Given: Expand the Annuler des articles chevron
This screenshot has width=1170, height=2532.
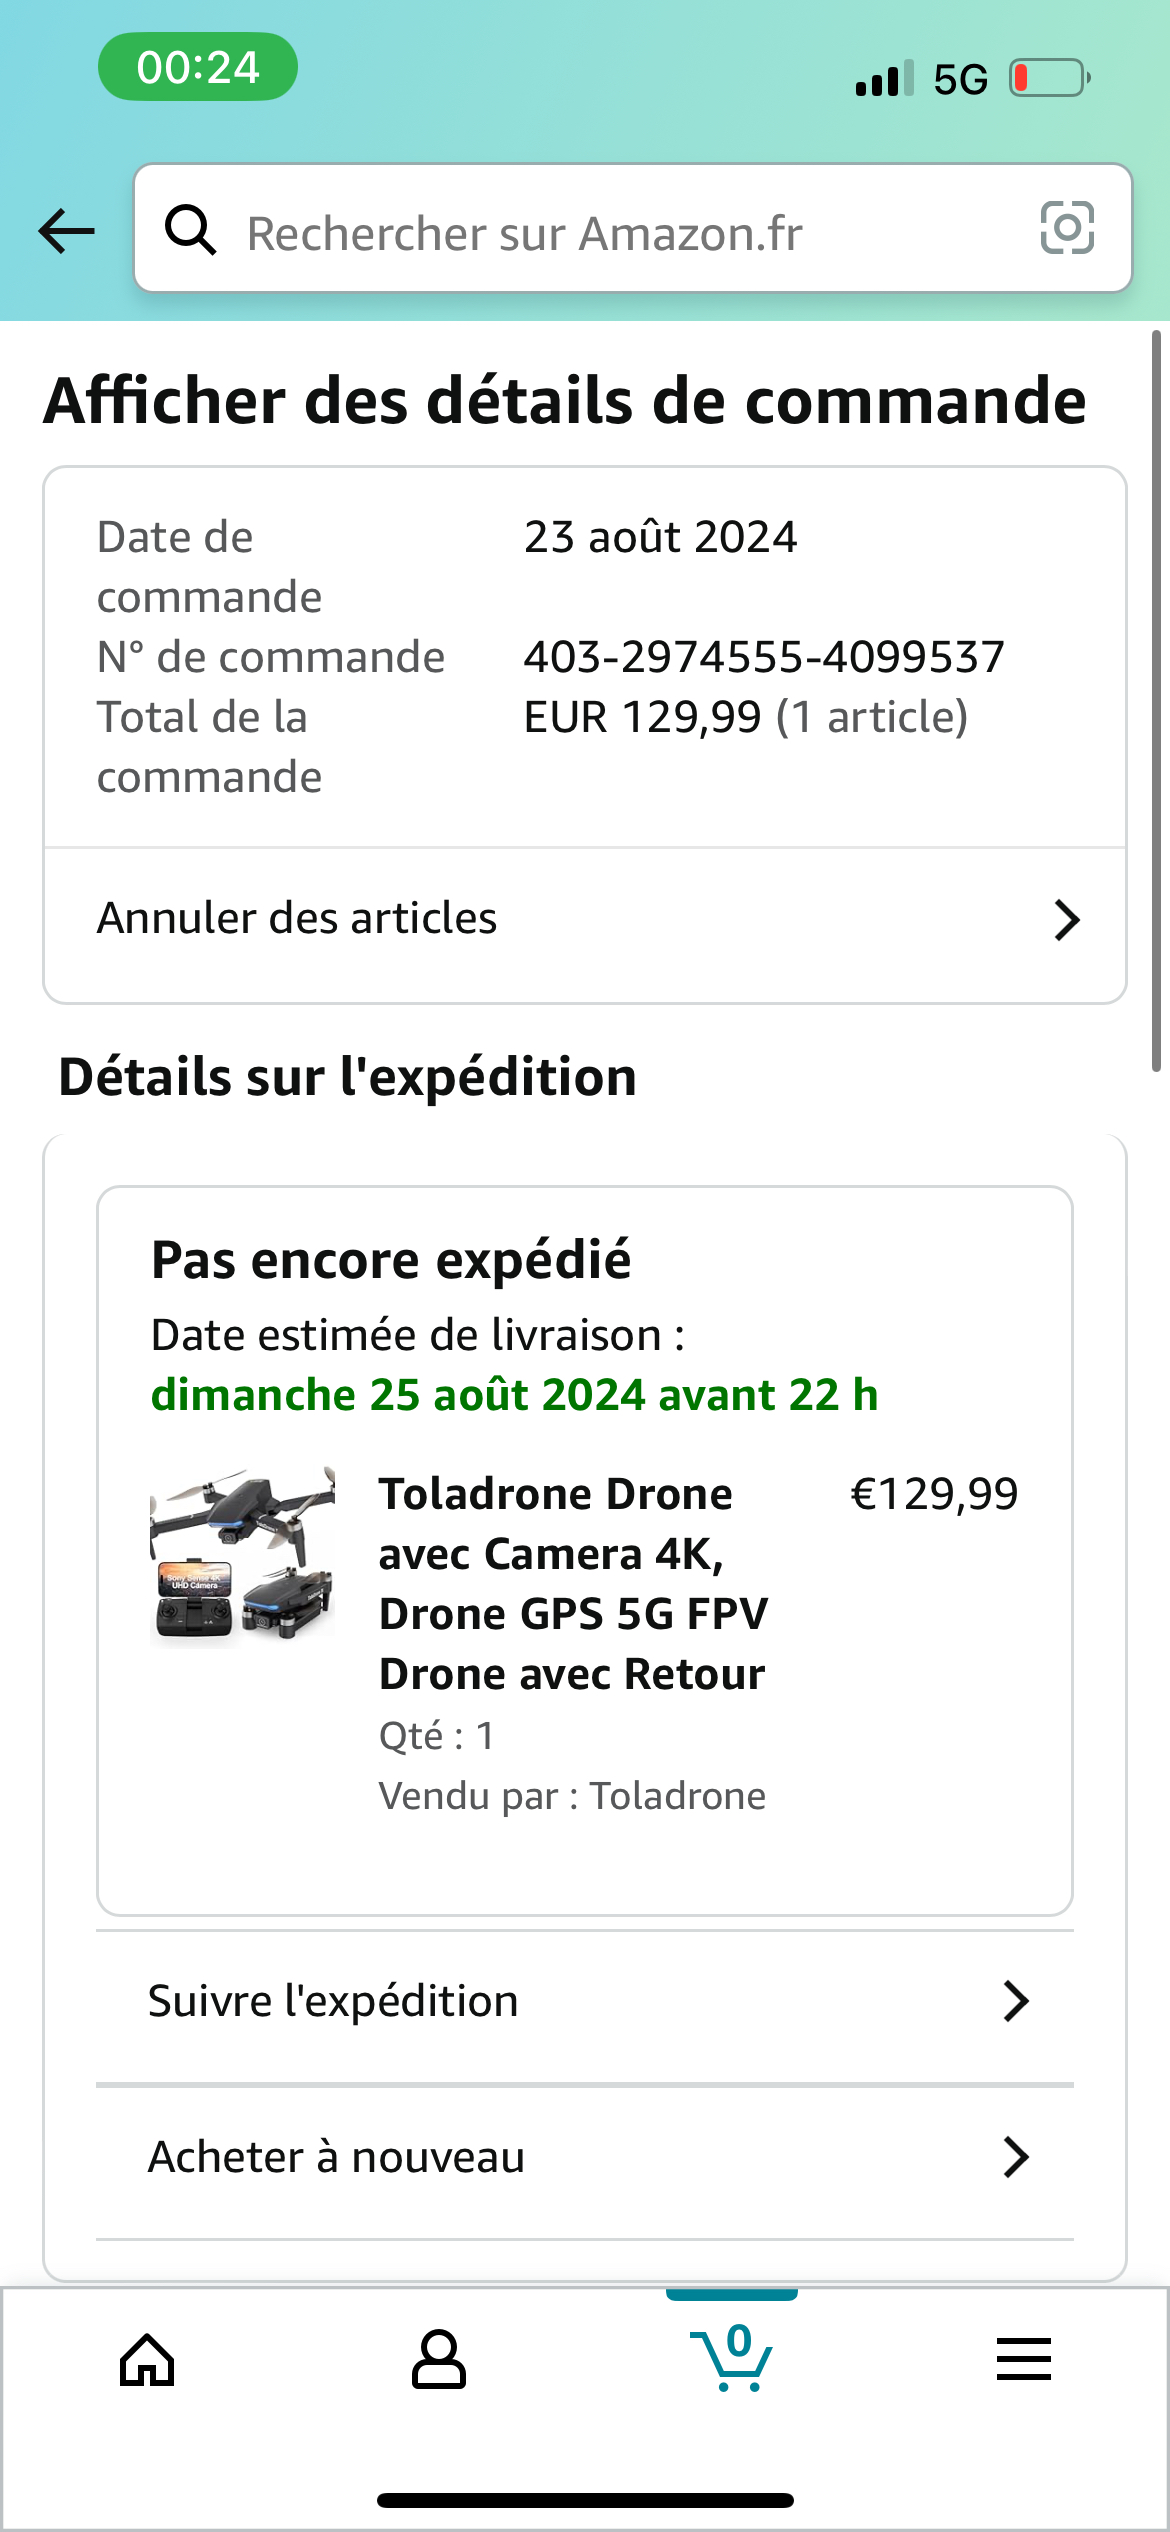Looking at the screenshot, I should tap(1067, 920).
